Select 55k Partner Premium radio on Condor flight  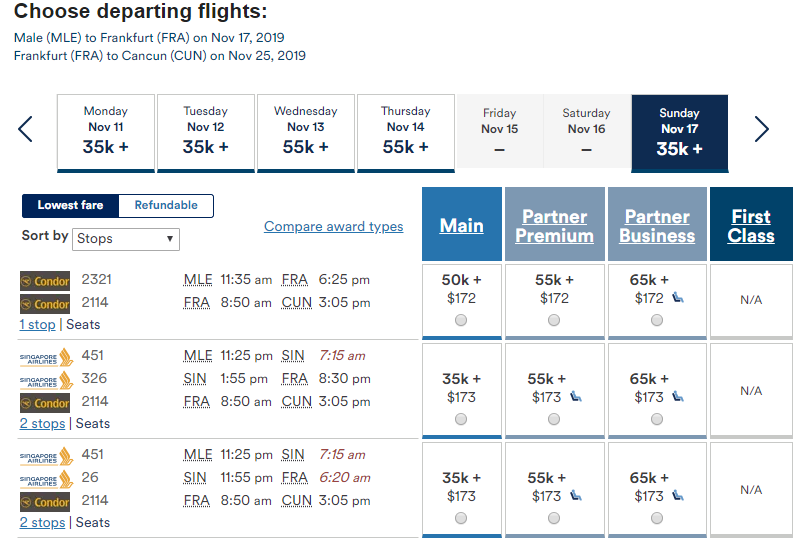[x=553, y=320]
